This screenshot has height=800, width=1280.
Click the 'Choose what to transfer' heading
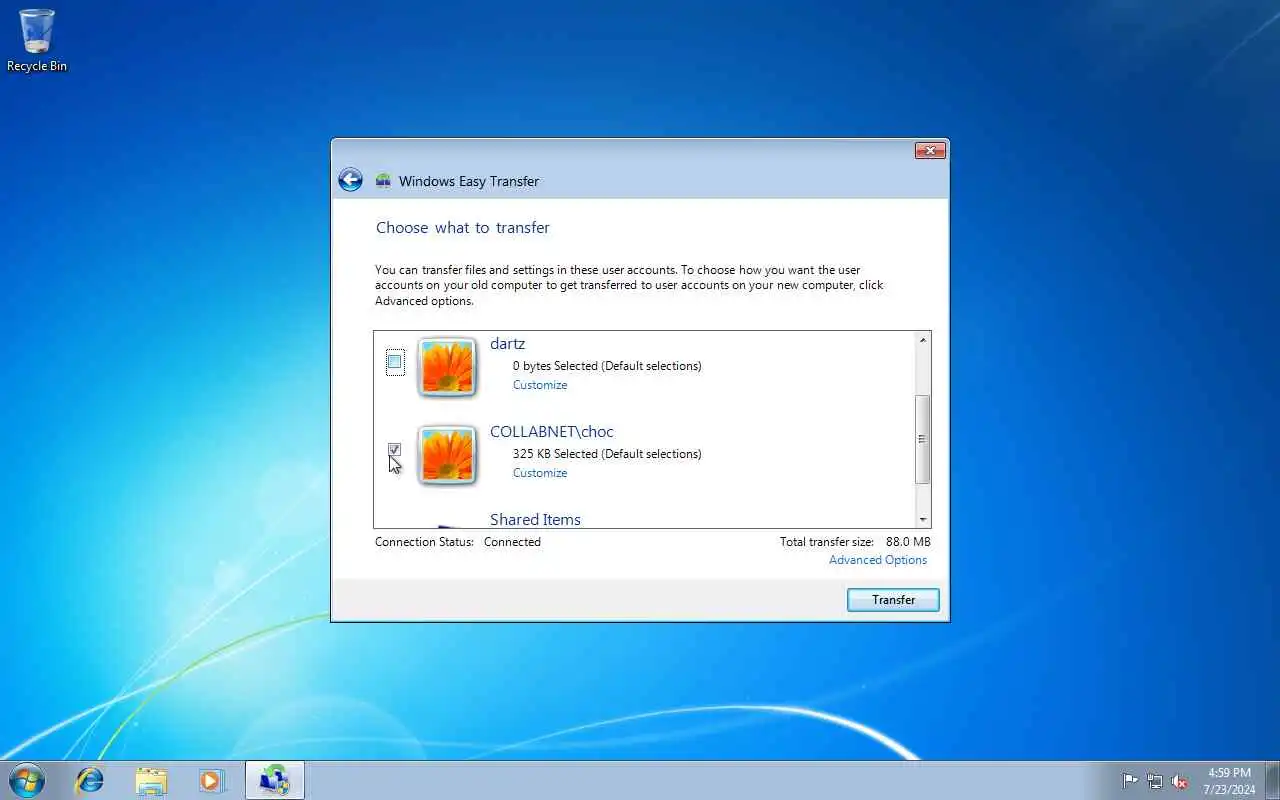[x=463, y=228]
